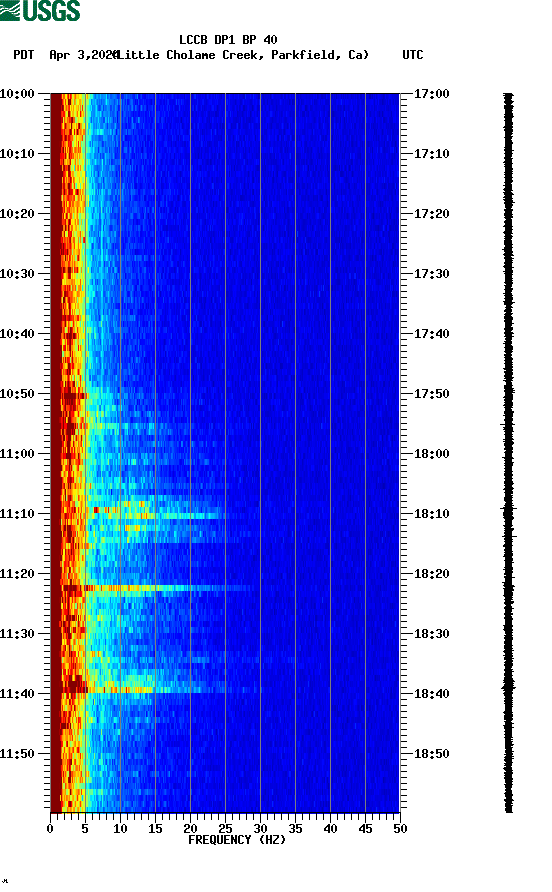Screen dimensions: 552x892
Task: Click the 30 Hz frequency axis label
Action: [x=260, y=829]
